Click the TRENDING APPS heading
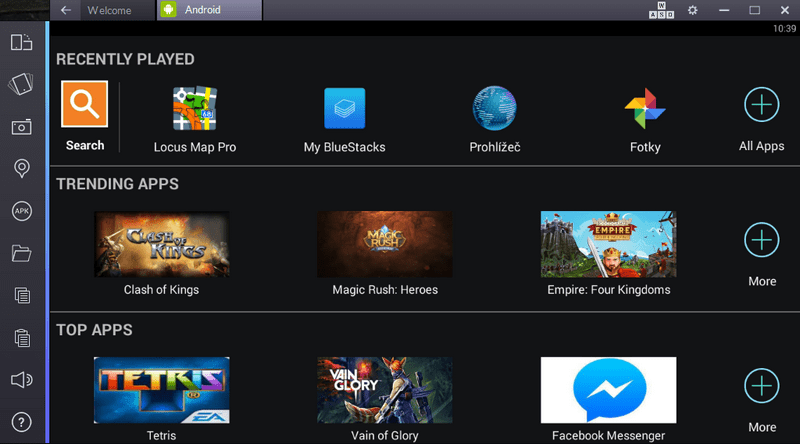This screenshot has width=800, height=444. tap(117, 184)
